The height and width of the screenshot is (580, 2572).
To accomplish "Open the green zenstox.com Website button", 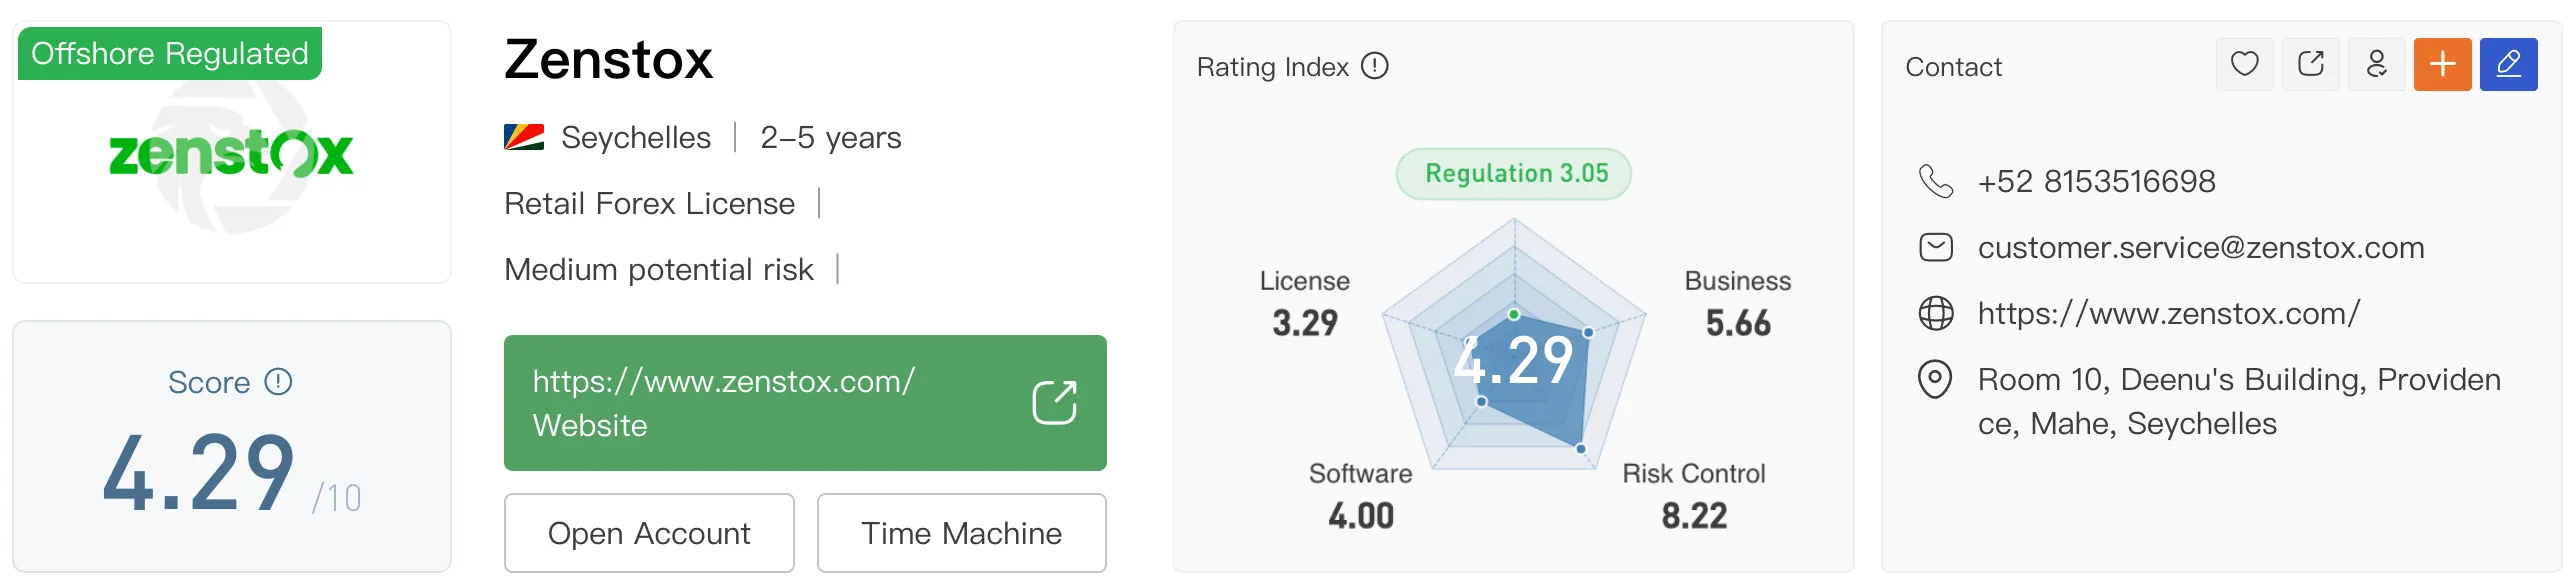I will [805, 403].
